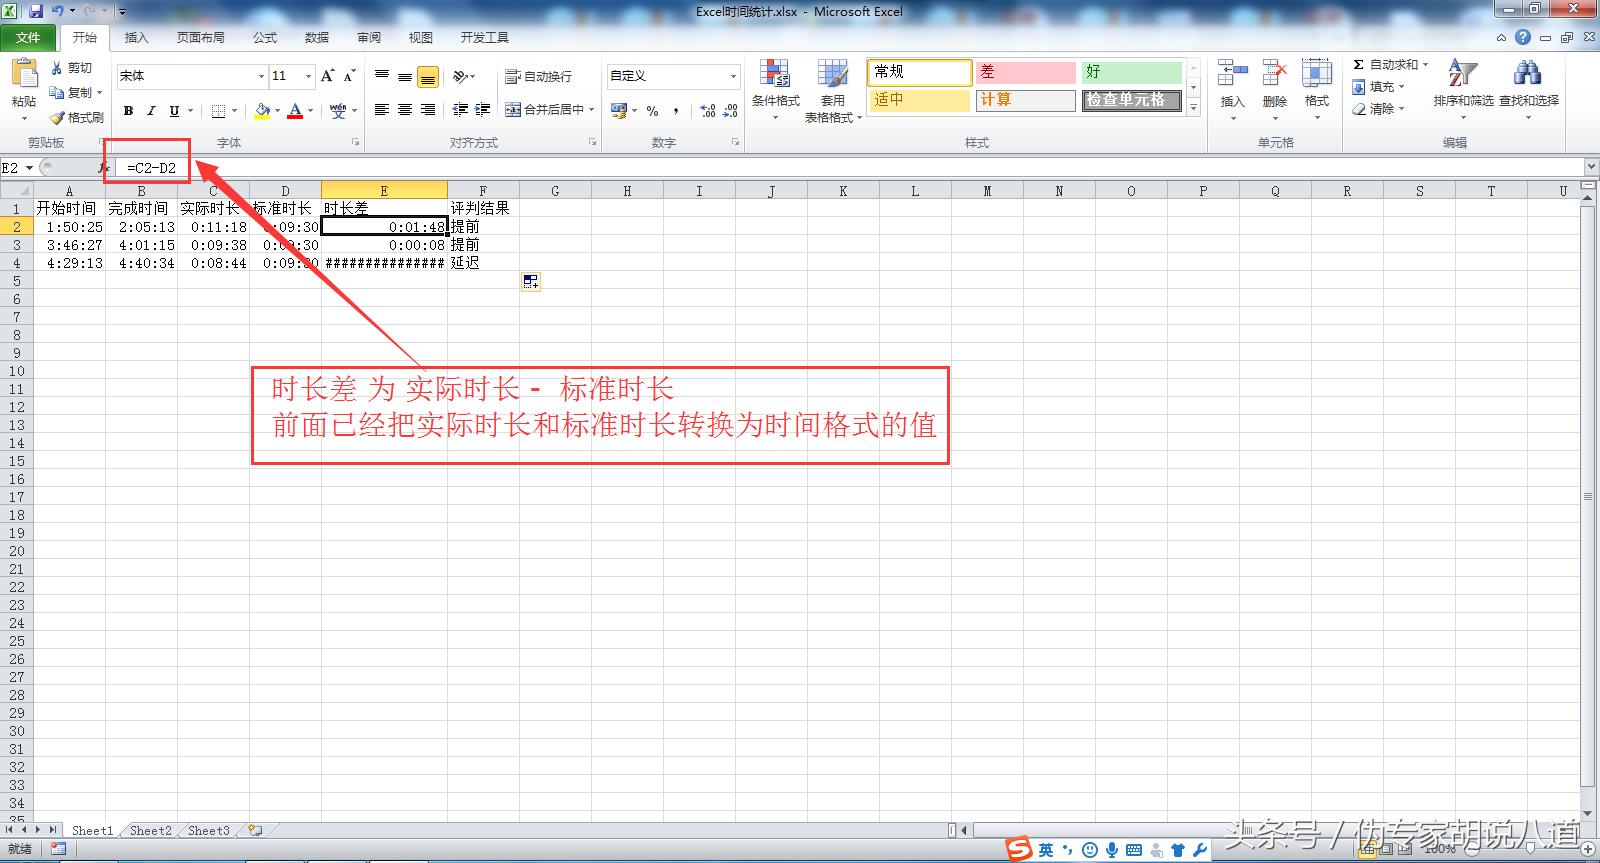Decrease font size with the small A

[349, 76]
